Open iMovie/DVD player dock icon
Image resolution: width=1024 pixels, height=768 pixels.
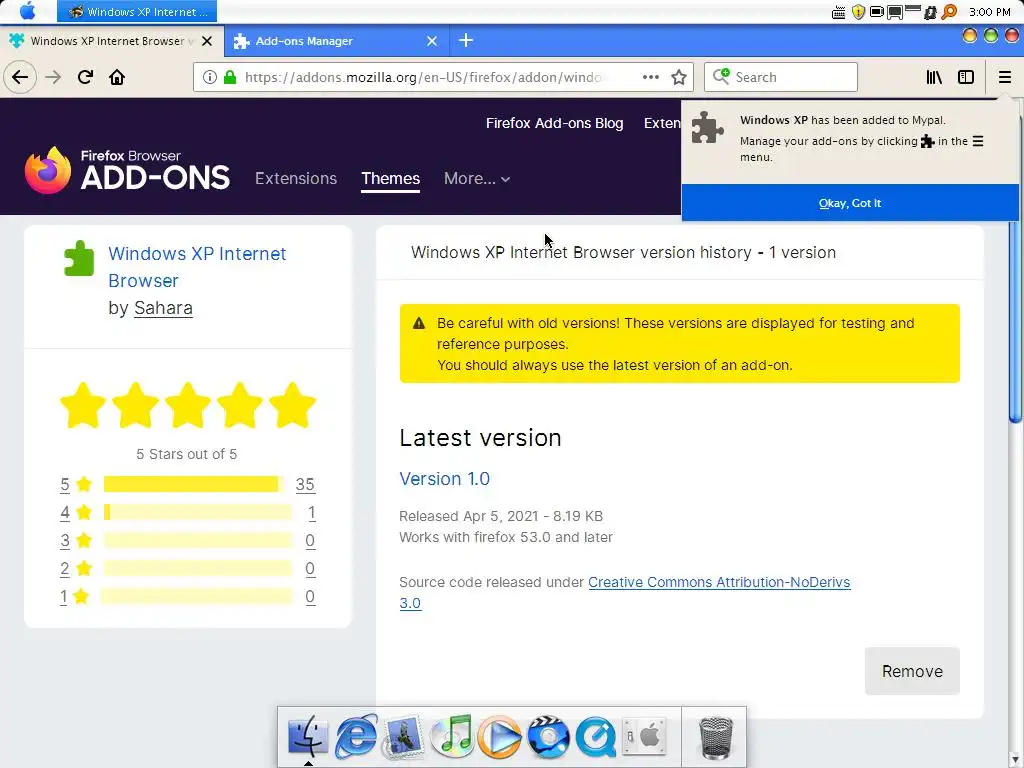coord(548,737)
